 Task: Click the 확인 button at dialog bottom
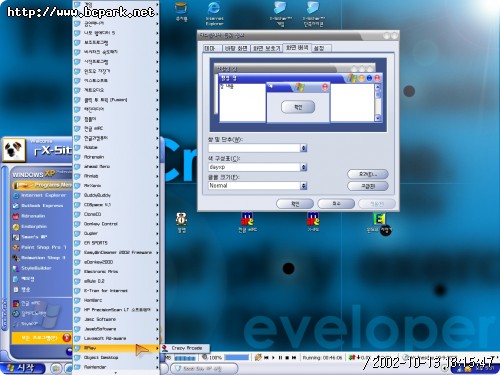click(295, 204)
